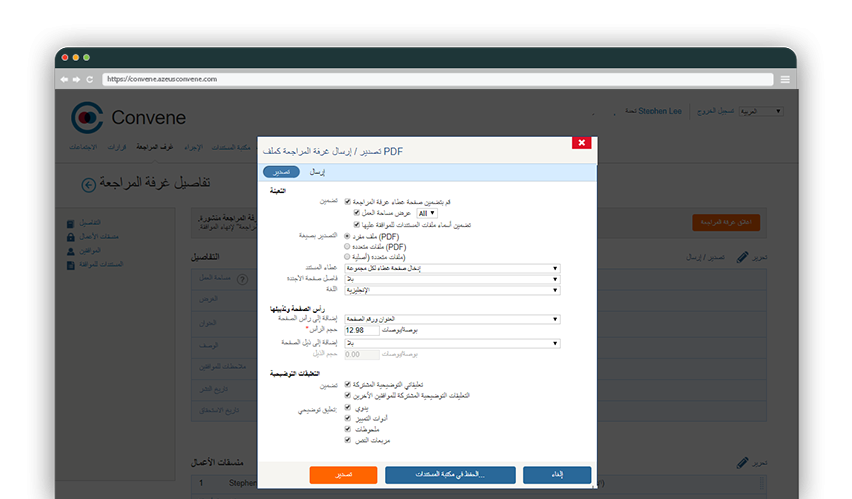Open the المستندات للموافقة sidebar link
Screen dimensions: 852x499
pos(101,265)
